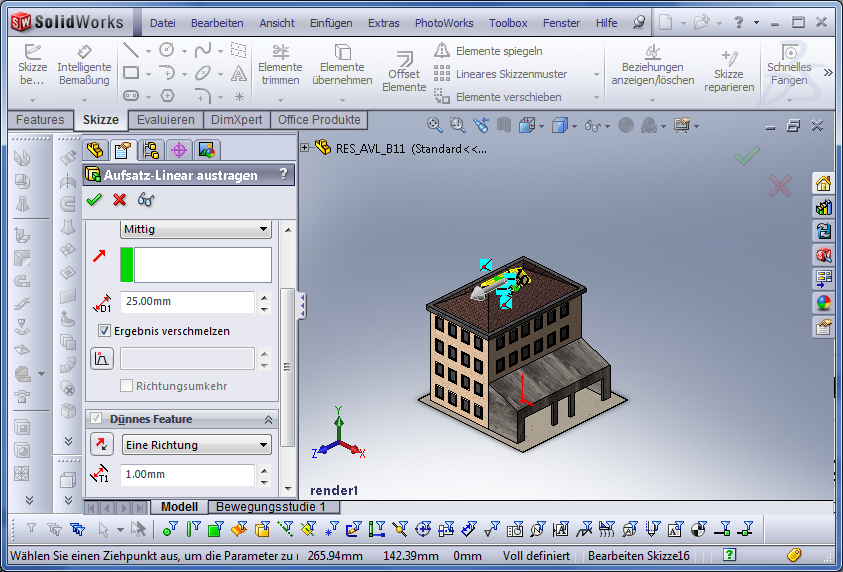Switch to the Evaluieren tab
This screenshot has width=843, height=572.
coord(166,120)
